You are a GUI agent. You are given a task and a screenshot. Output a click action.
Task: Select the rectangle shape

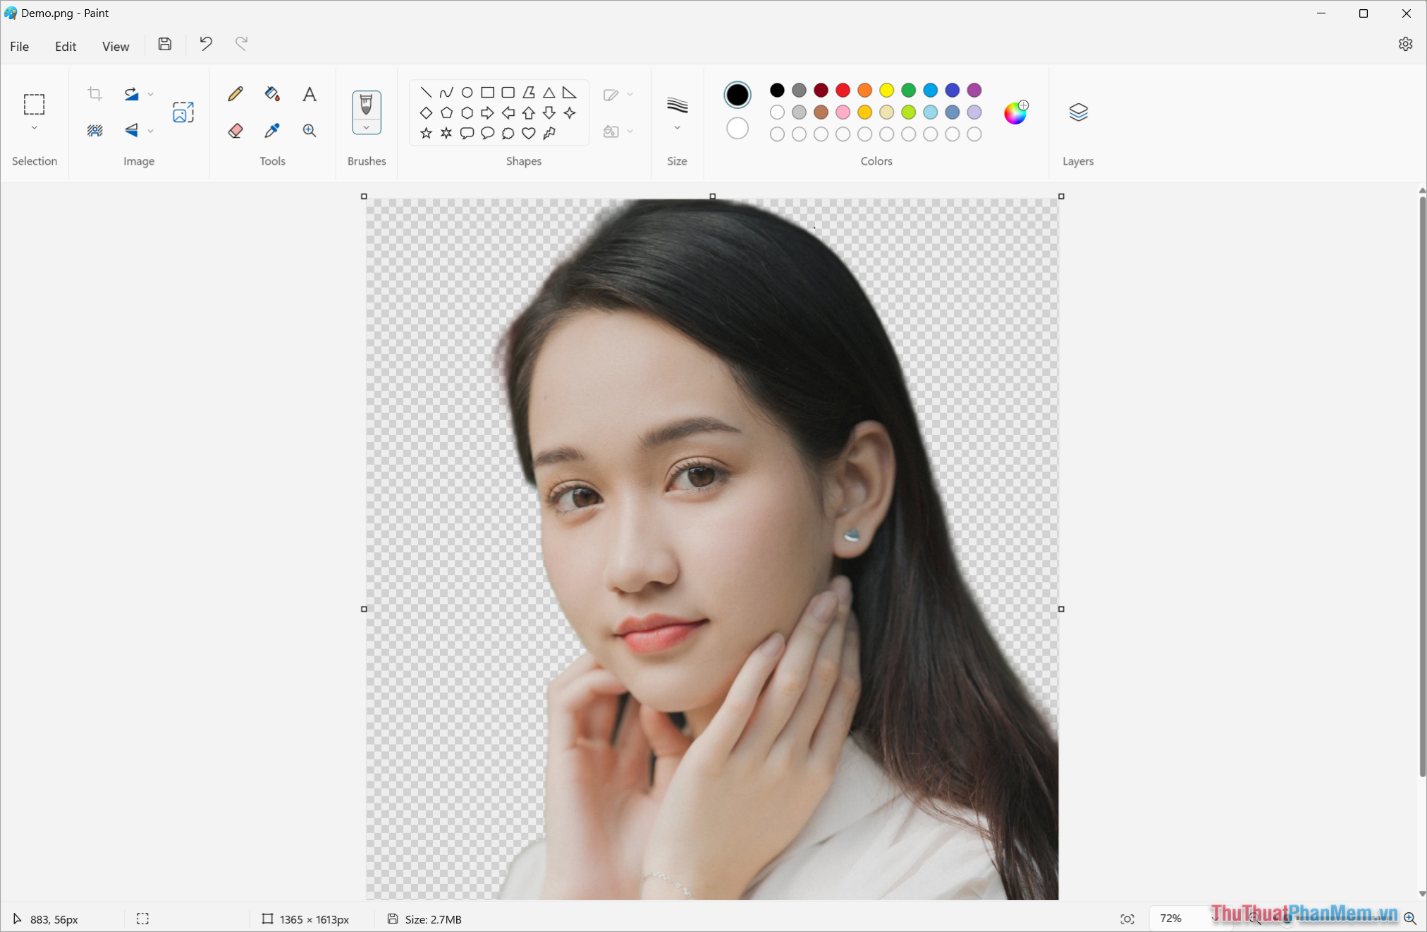tap(487, 91)
